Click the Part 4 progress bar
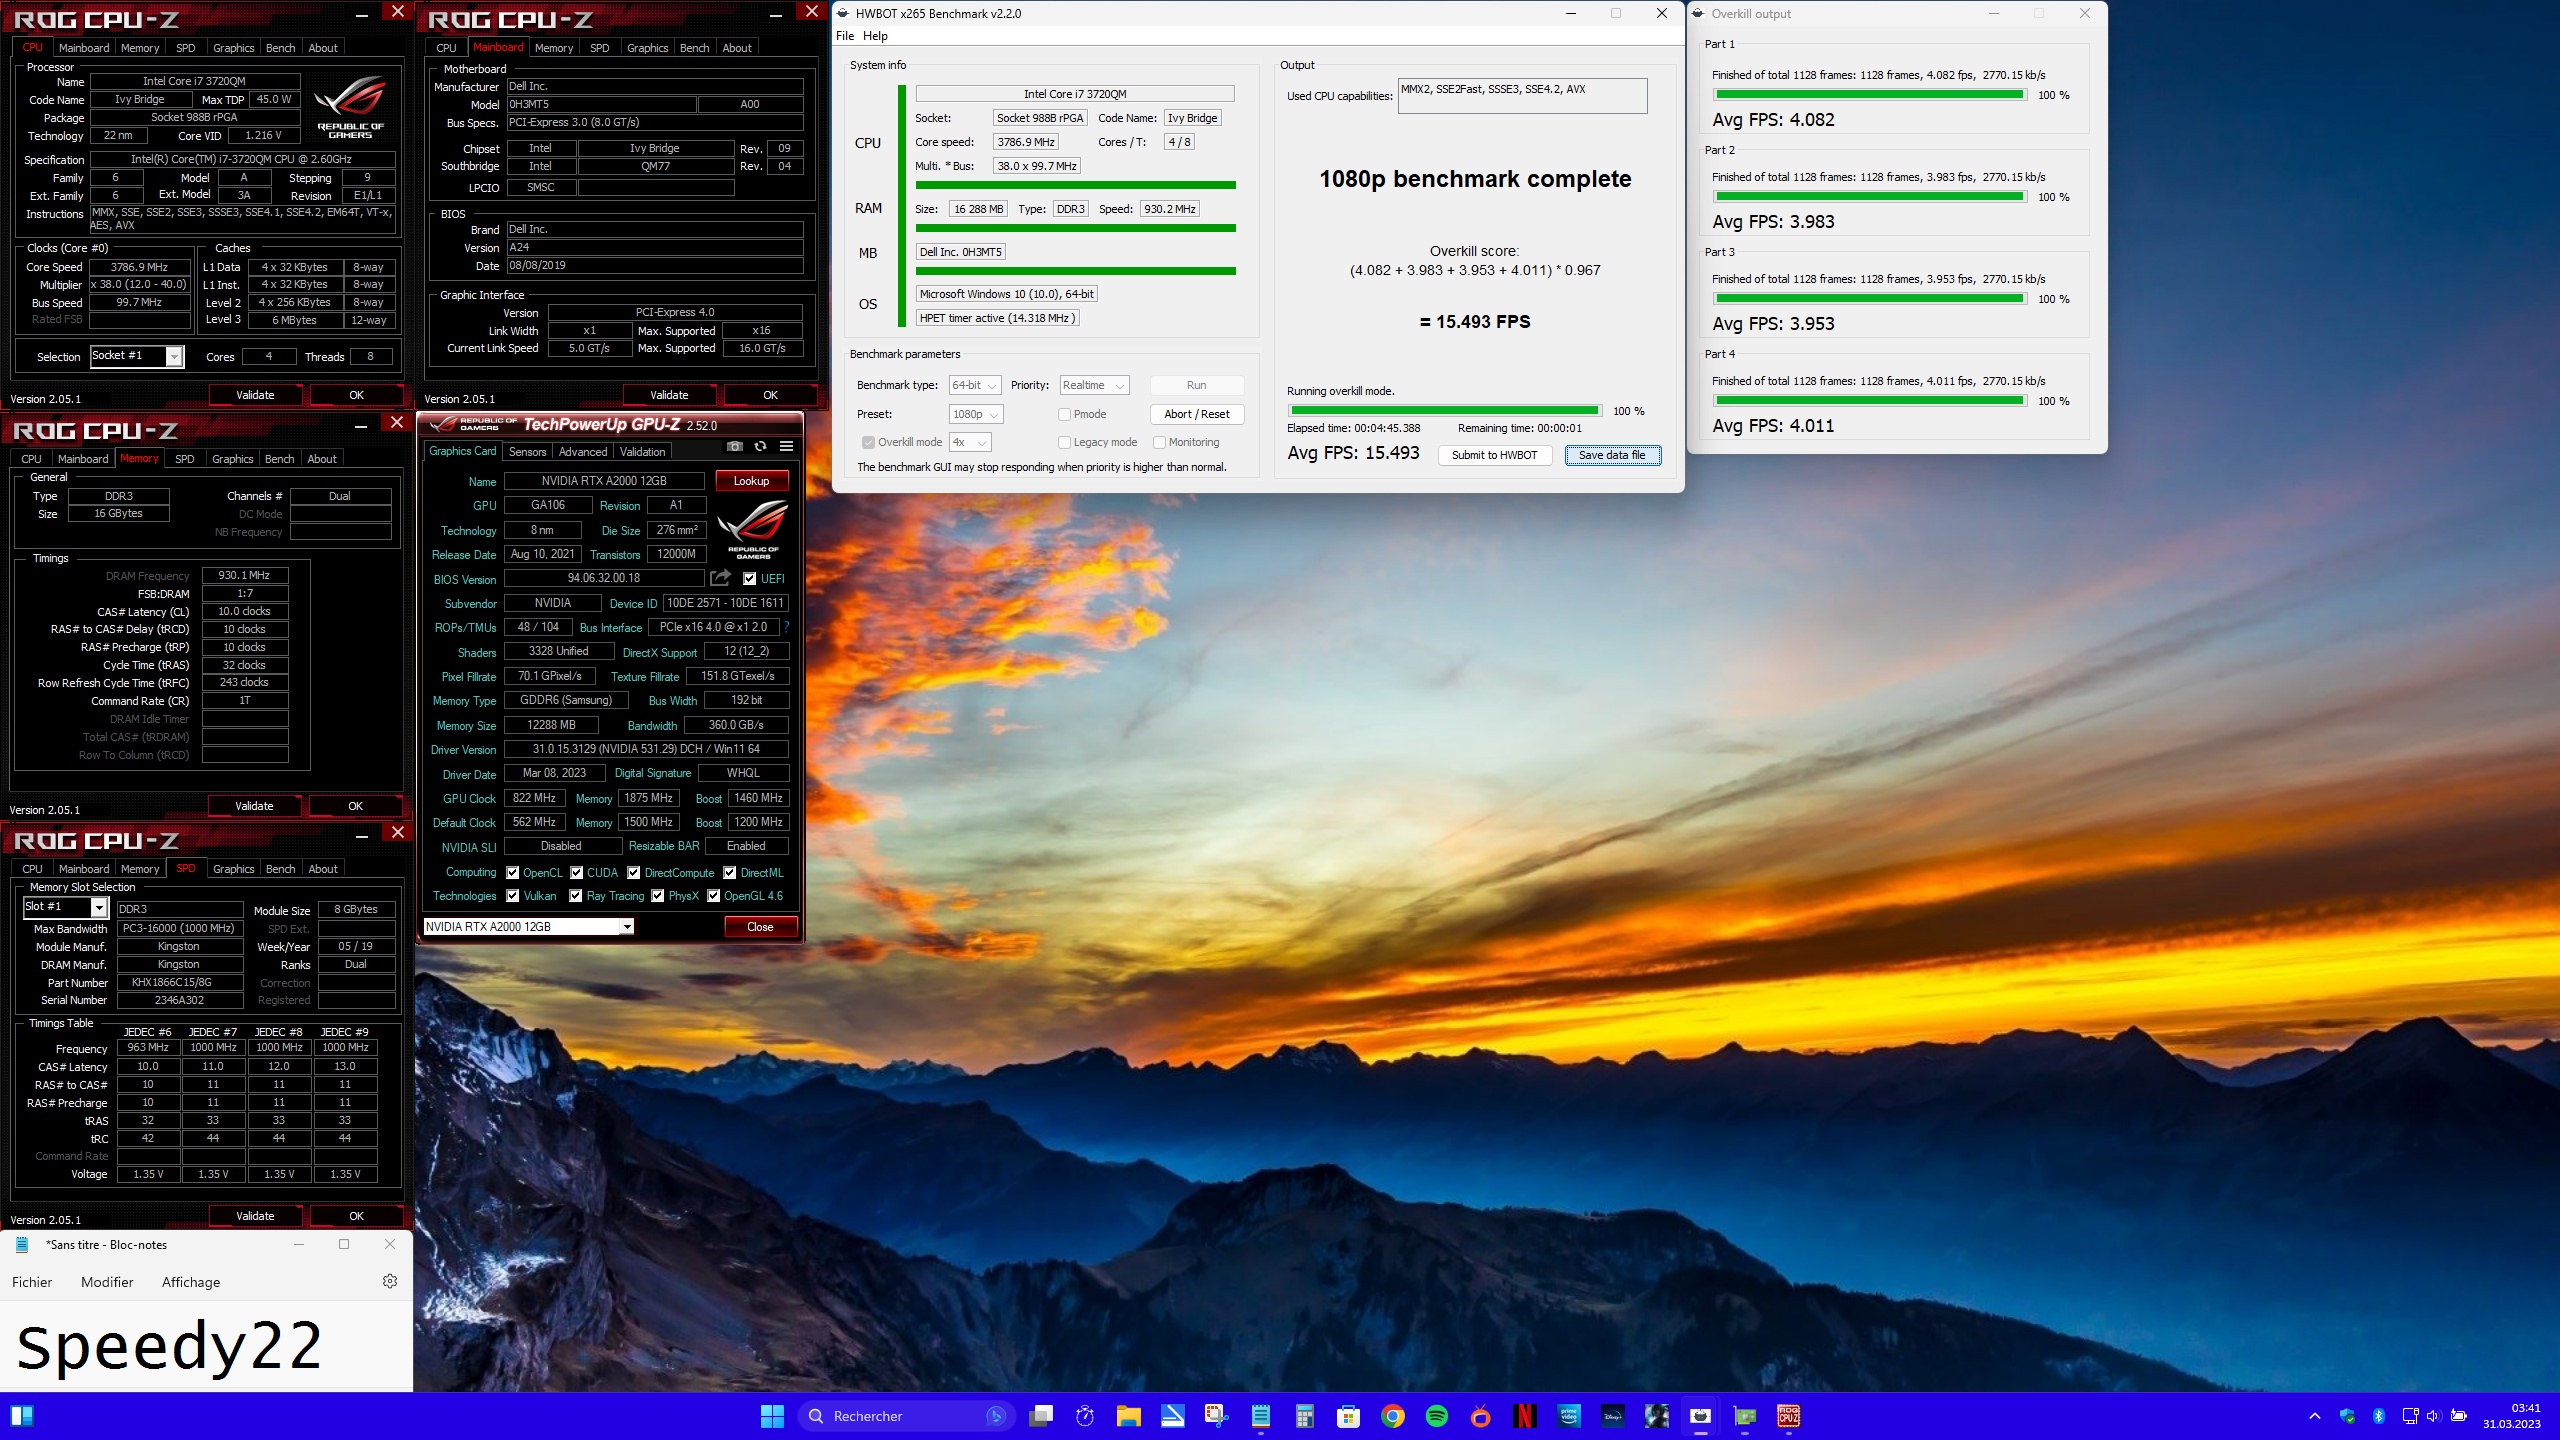This screenshot has height=1440, width=2560. 1869,401
